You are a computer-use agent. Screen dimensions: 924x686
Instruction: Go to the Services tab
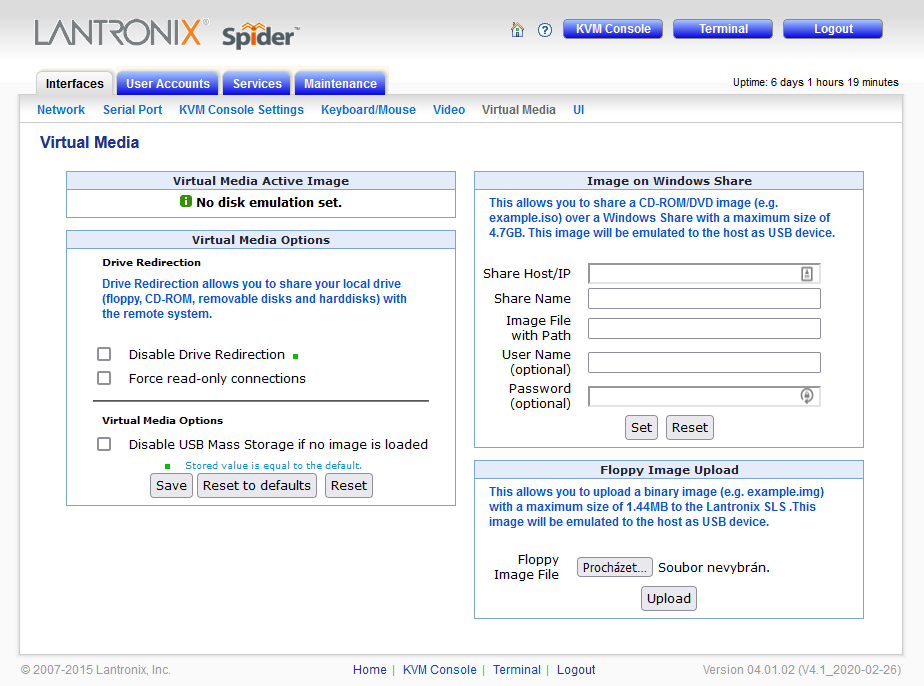[257, 84]
